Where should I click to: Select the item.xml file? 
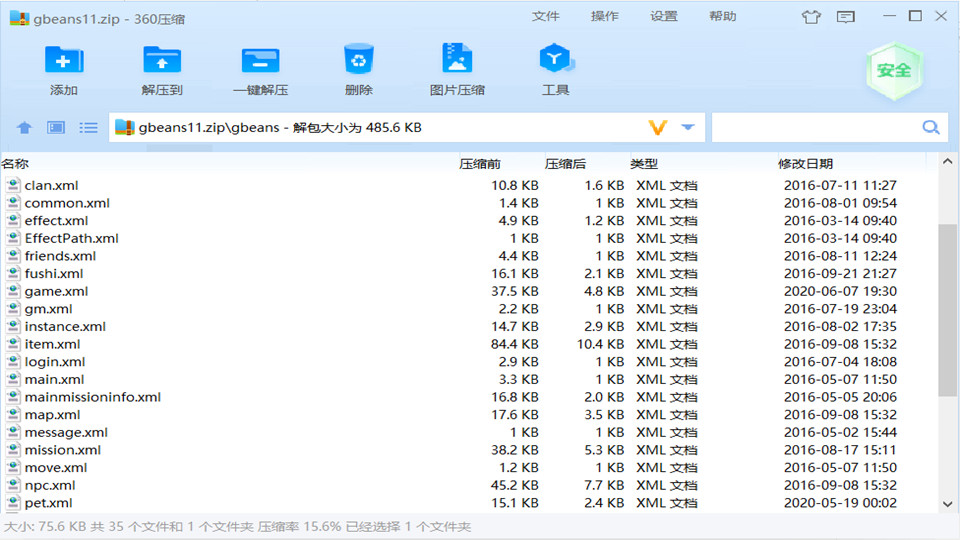click(52, 344)
